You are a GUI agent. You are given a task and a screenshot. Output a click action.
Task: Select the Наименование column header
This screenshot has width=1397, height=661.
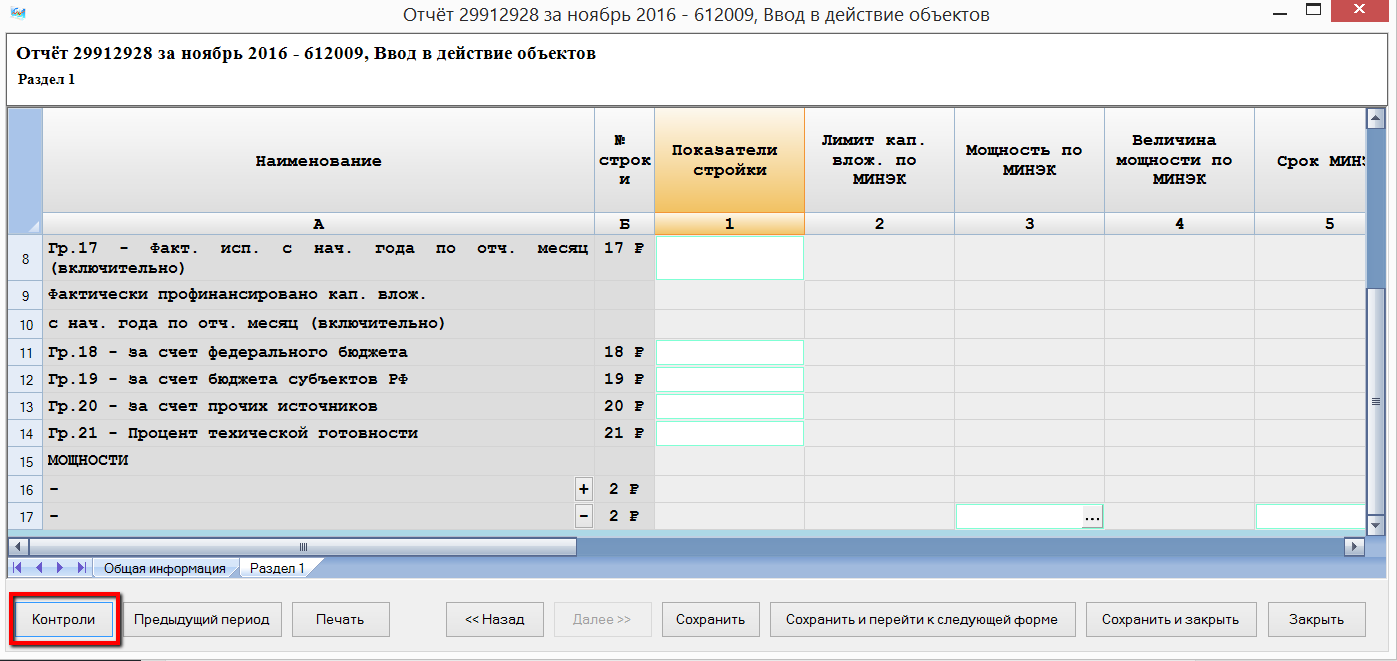(x=319, y=160)
